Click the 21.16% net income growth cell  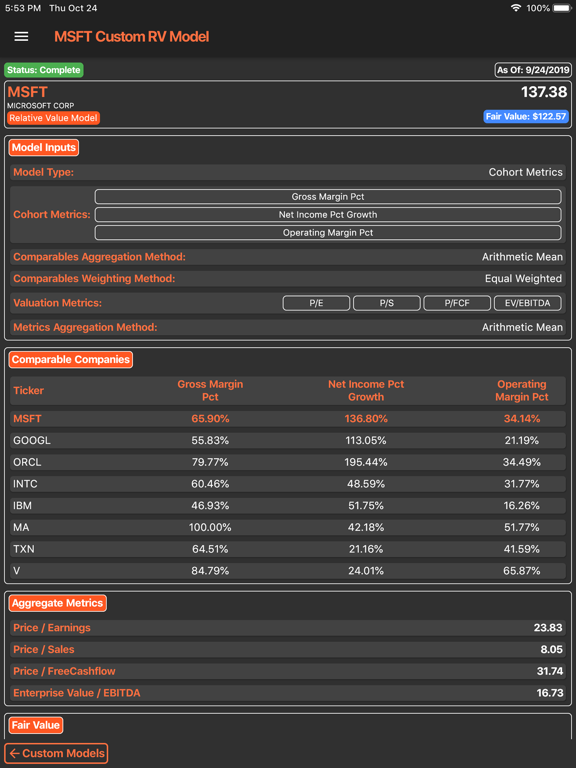366,549
